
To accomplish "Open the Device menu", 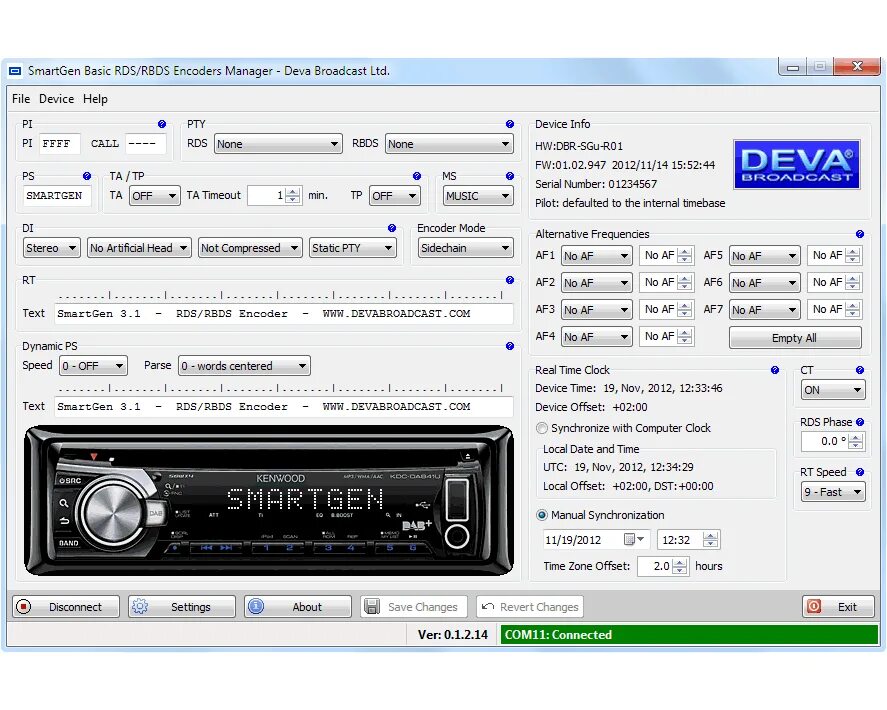I will (57, 98).
